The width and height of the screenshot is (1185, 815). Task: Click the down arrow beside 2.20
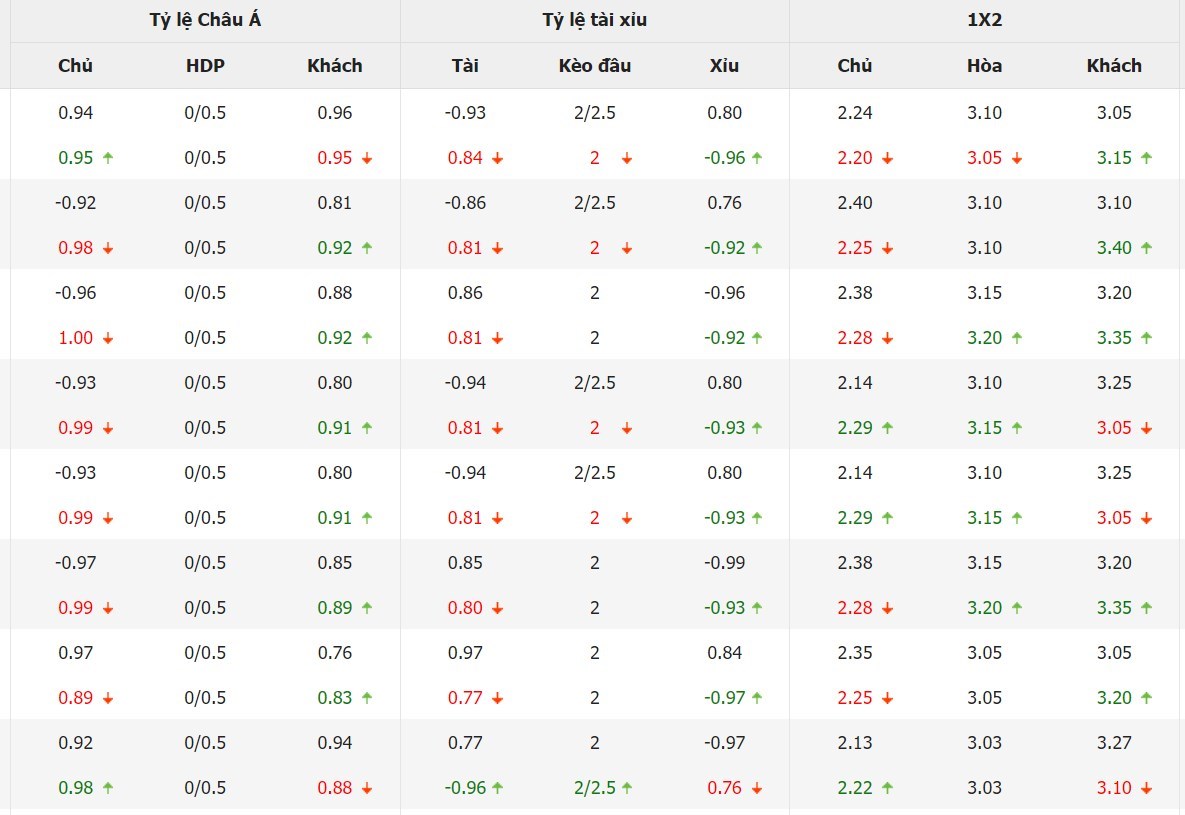coord(887,158)
